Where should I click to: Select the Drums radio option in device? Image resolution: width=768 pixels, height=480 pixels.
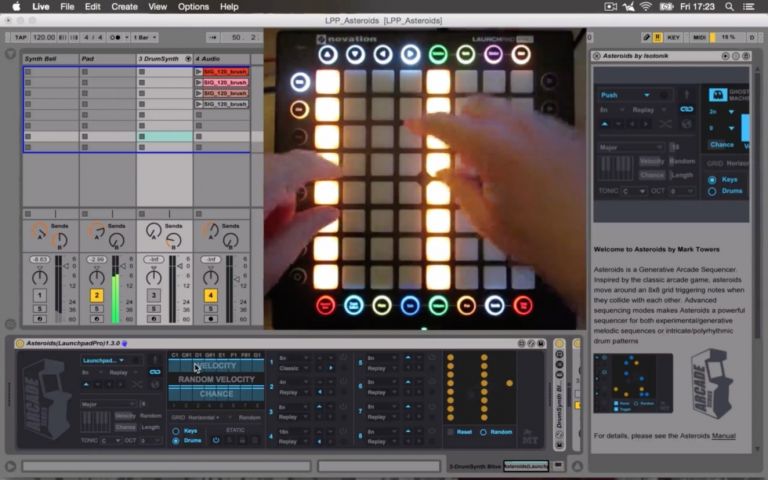(x=175, y=441)
